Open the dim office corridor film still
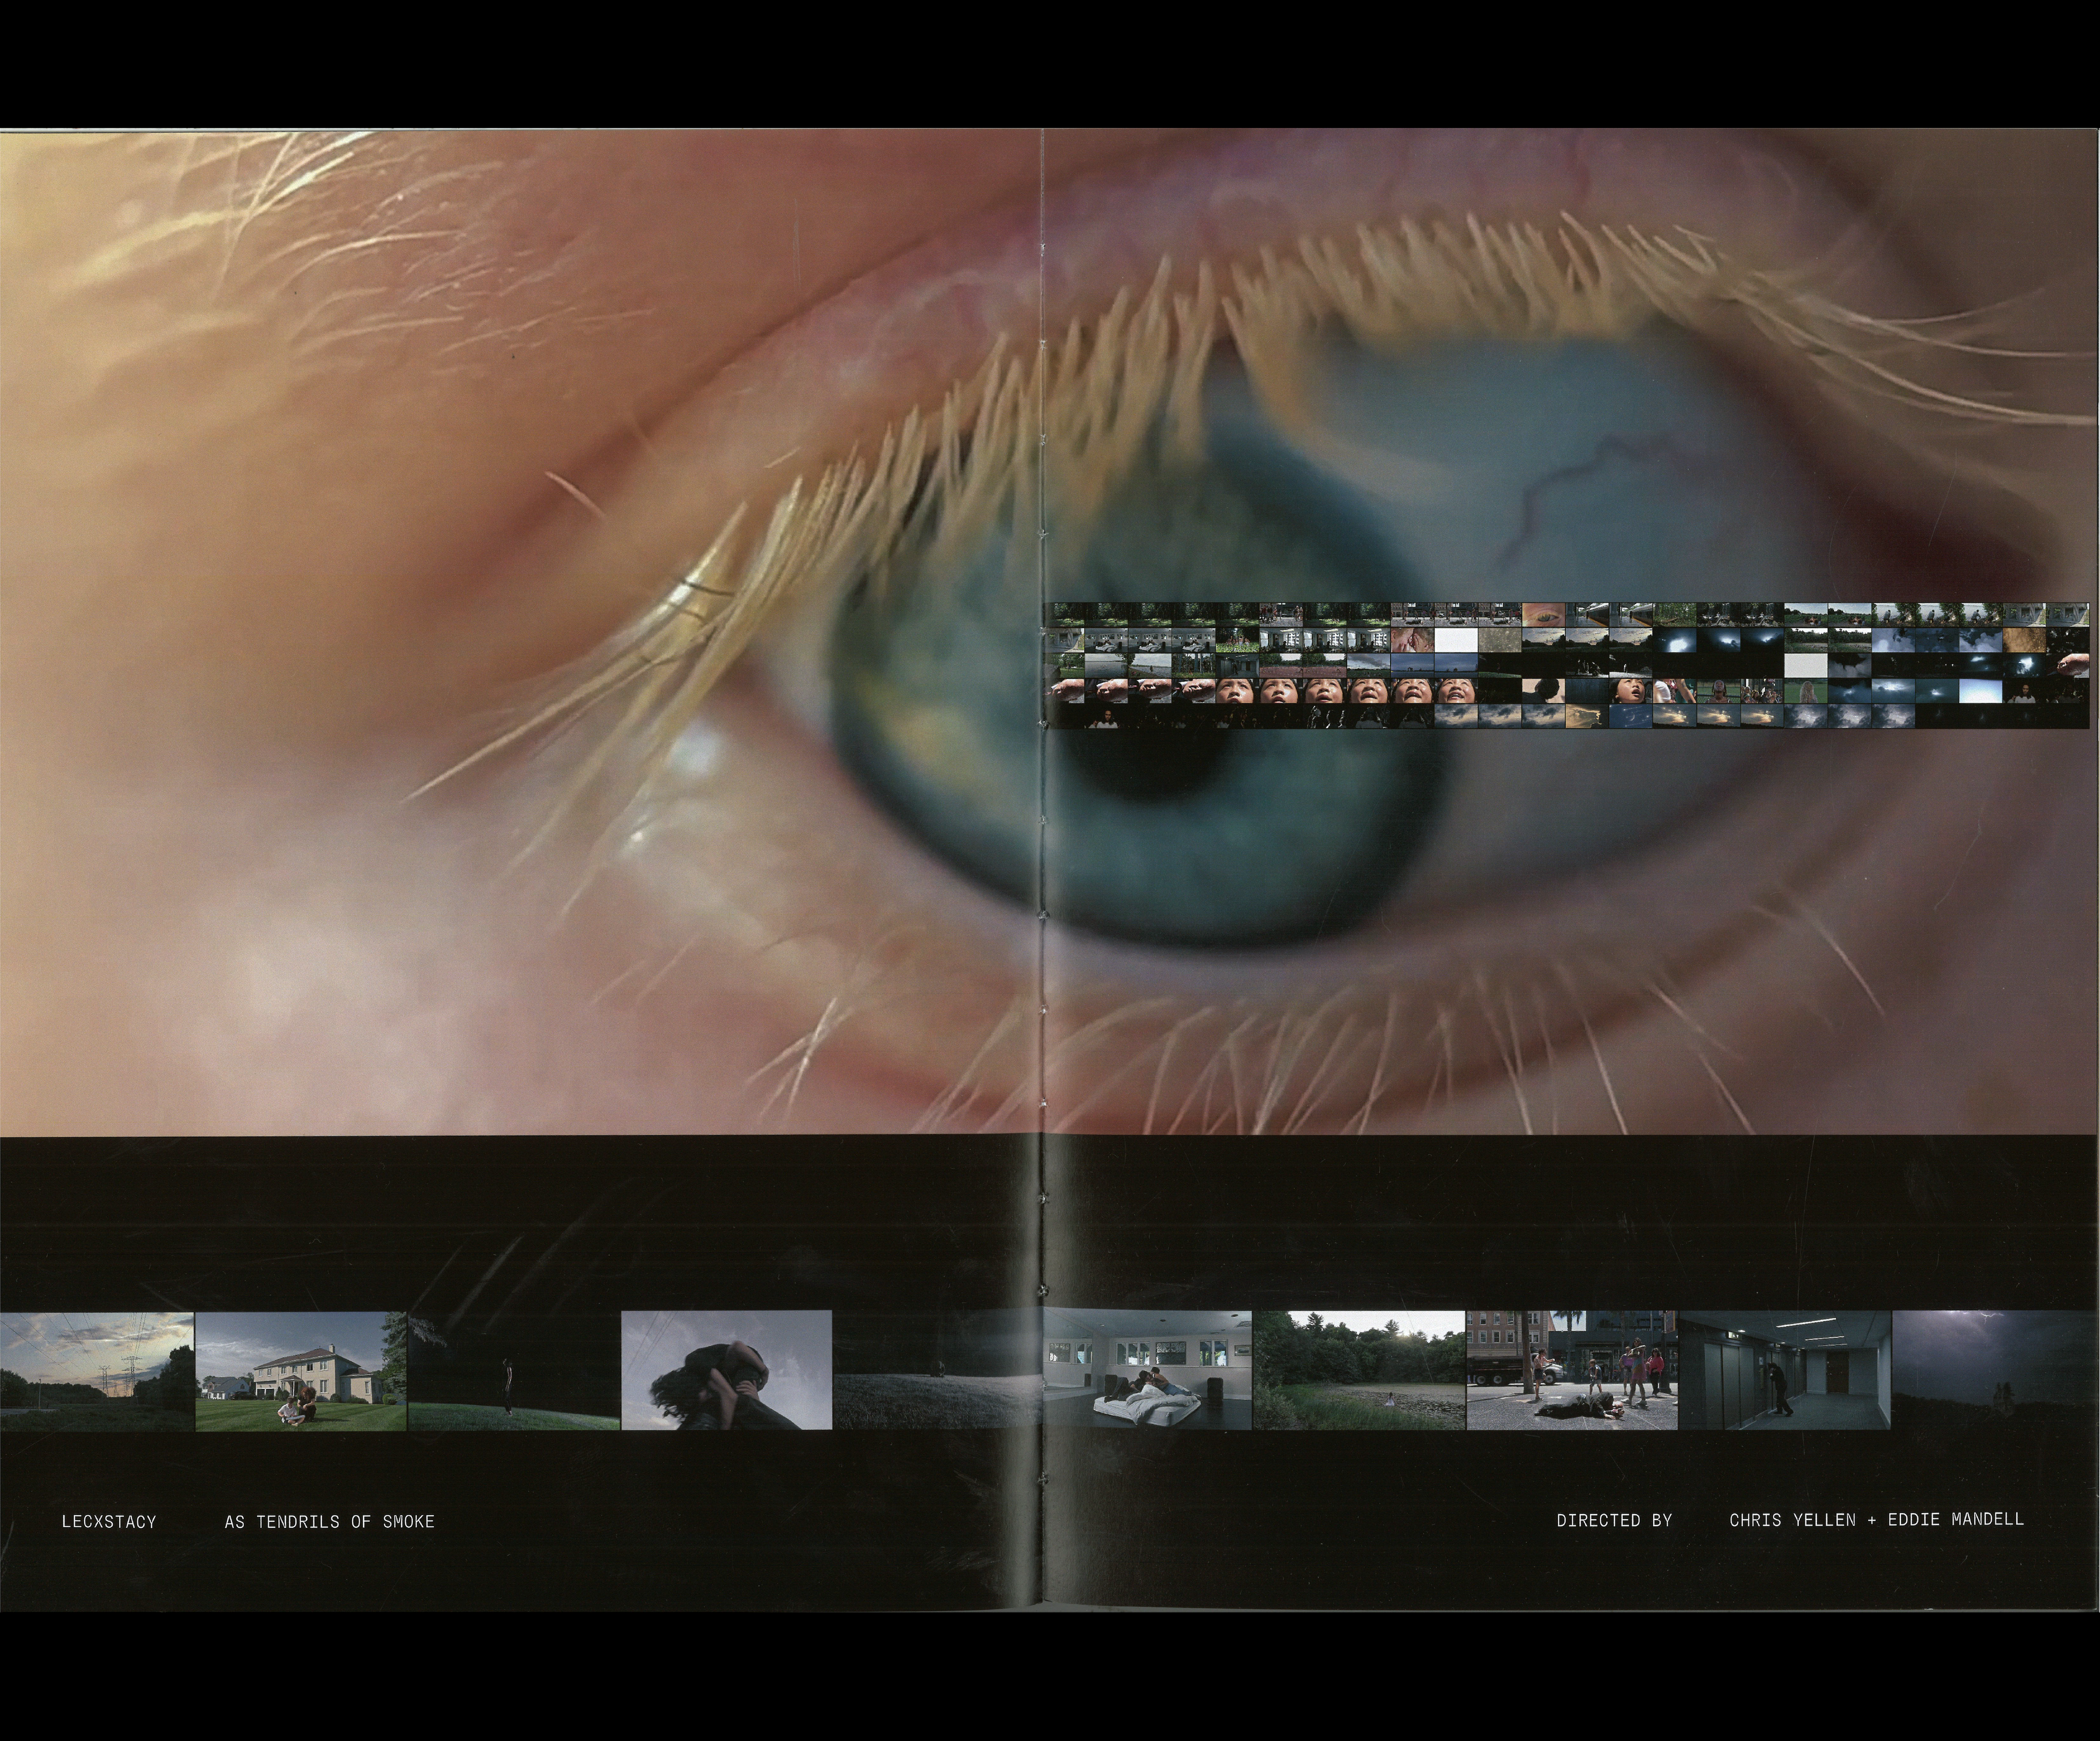2100x1741 pixels. coord(1784,1370)
